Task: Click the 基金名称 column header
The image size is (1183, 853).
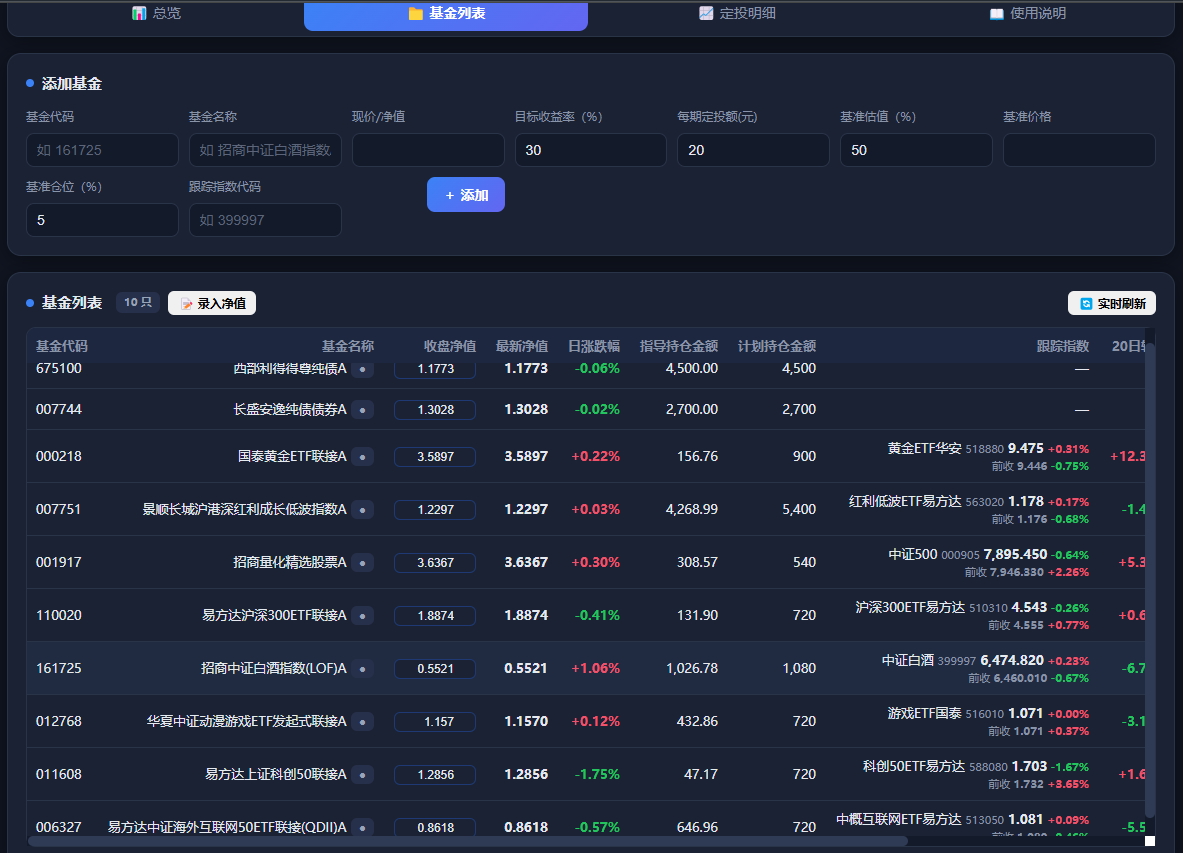Action: click(x=348, y=346)
